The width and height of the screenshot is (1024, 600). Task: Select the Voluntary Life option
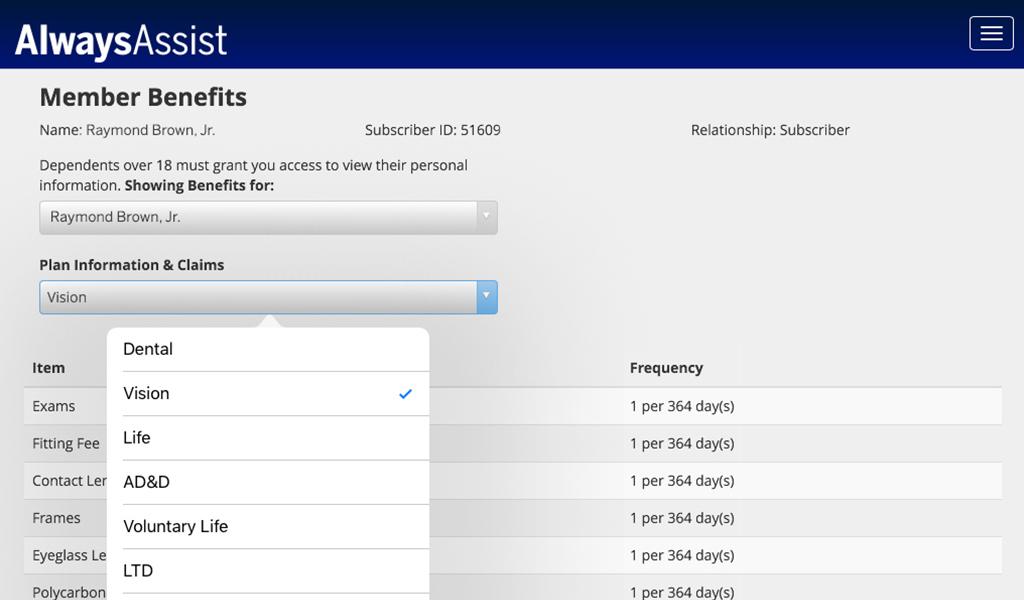[x=268, y=527]
